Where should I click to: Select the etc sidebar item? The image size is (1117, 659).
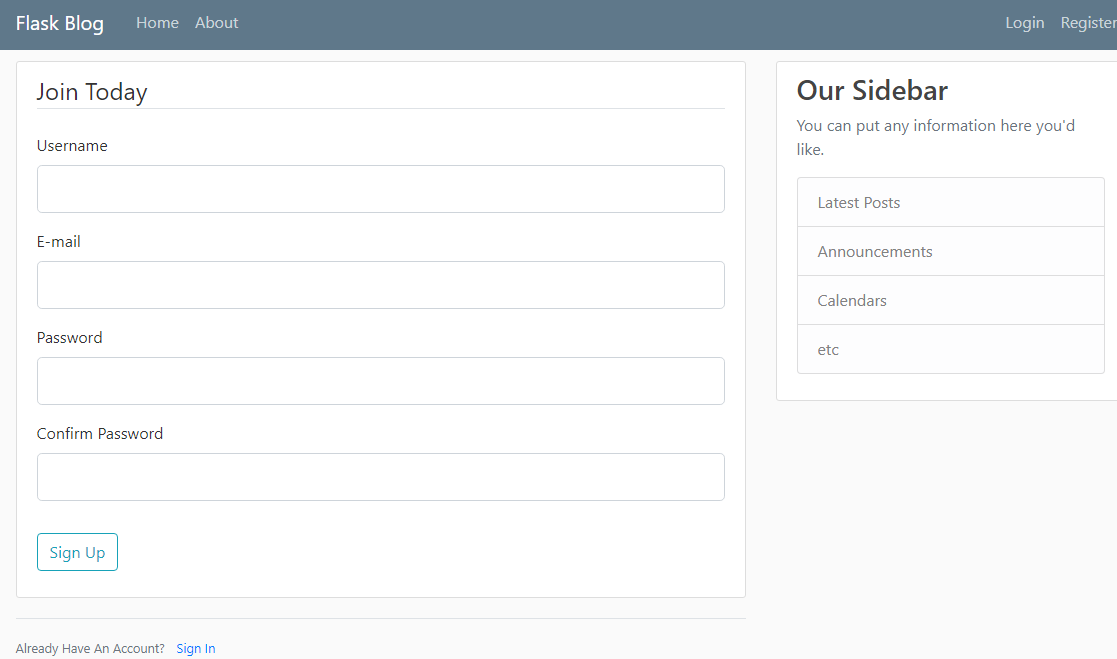click(x=950, y=349)
